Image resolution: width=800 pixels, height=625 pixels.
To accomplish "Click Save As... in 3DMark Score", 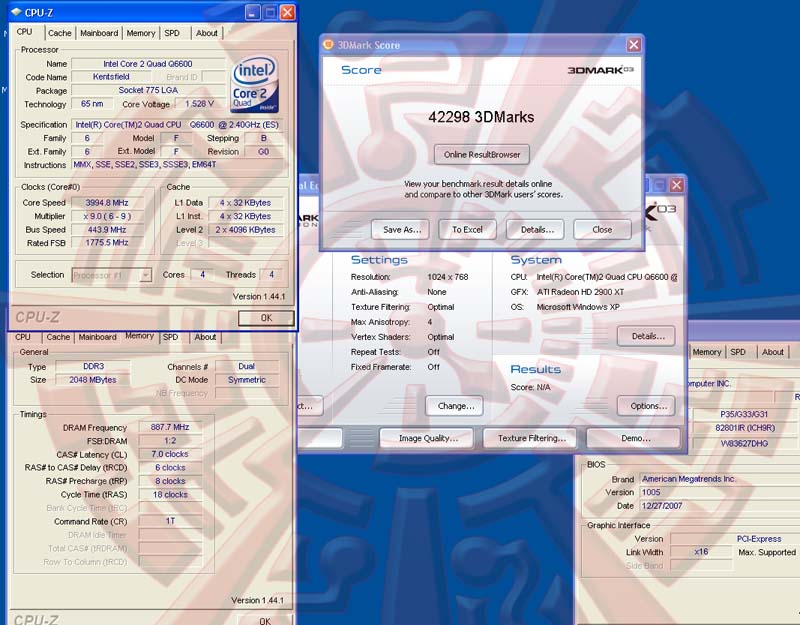I will point(402,230).
